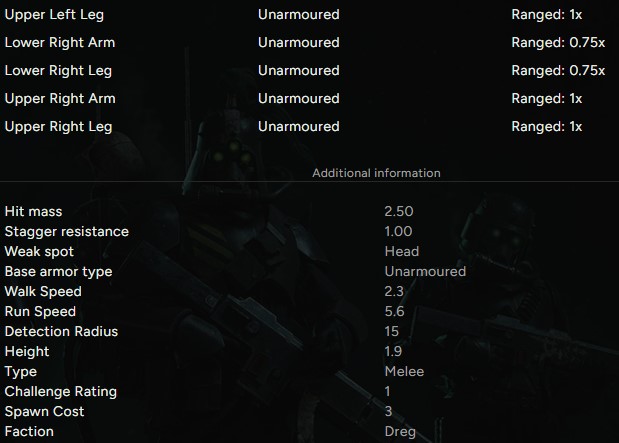Select the Stagger resistance label

pyautogui.click(x=66, y=232)
